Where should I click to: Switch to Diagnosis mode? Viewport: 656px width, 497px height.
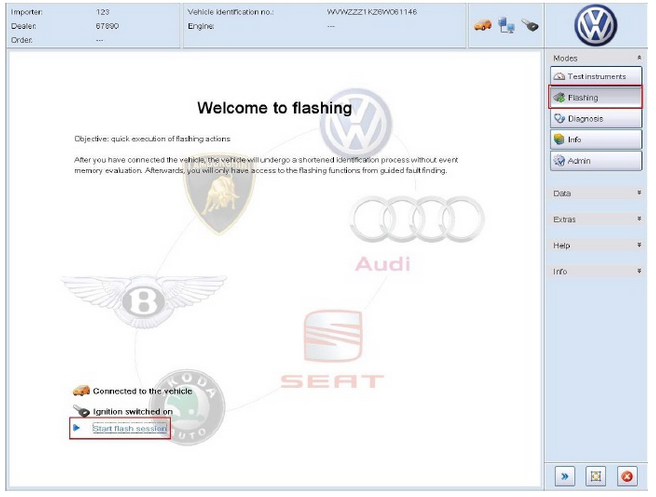point(596,118)
